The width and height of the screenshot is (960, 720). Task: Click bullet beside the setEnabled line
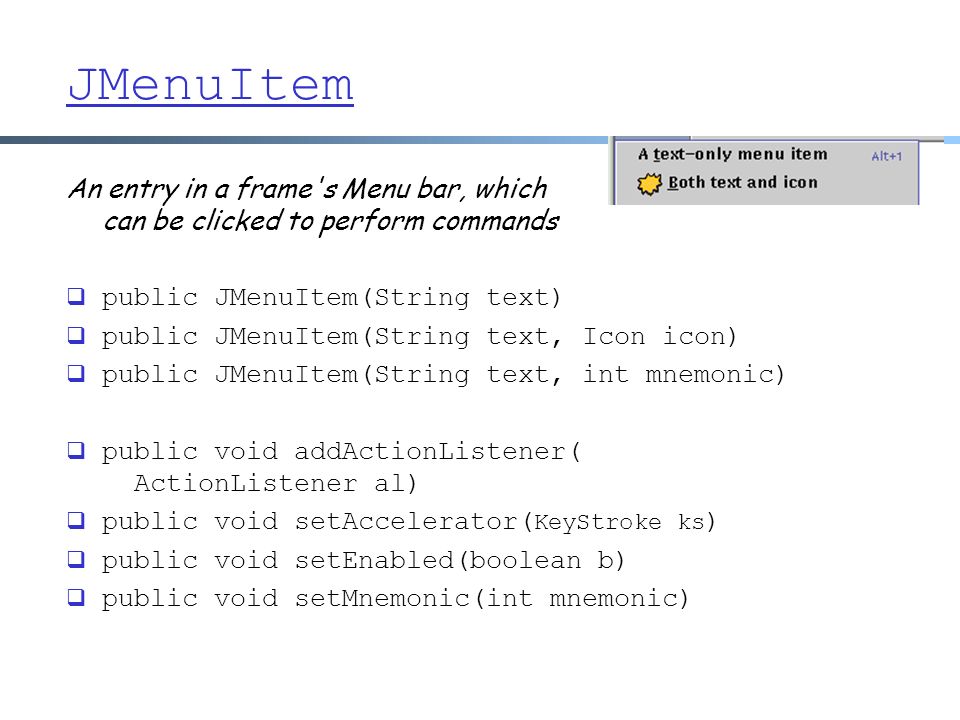76,559
